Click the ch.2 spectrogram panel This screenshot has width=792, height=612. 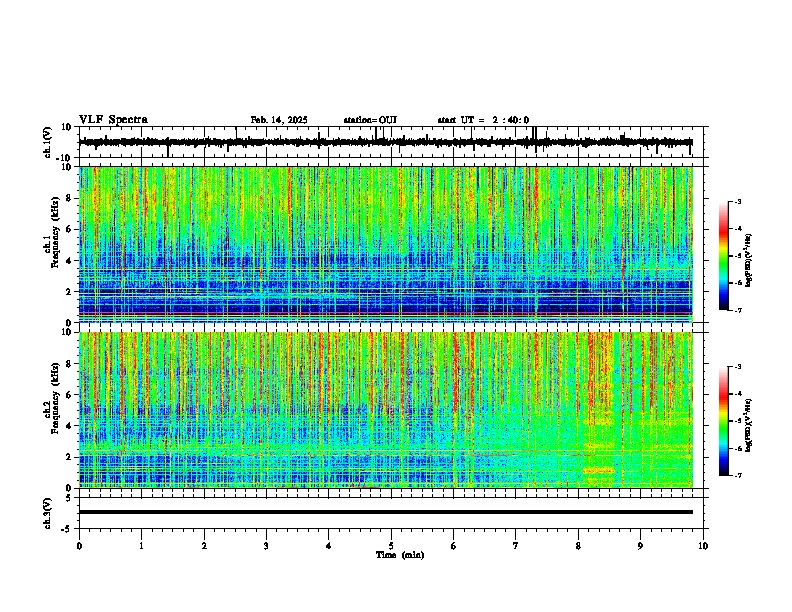[x=386, y=410]
